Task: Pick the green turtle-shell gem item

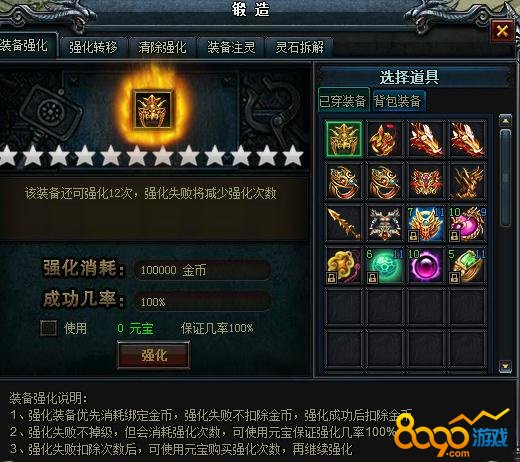Action: [x=385, y=266]
